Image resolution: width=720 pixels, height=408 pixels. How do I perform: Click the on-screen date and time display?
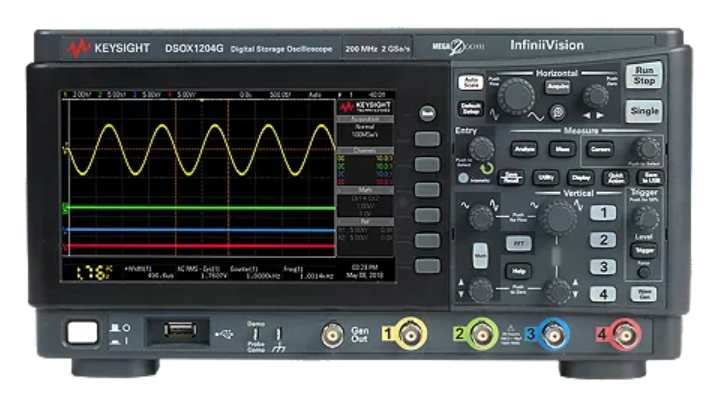tap(365, 271)
